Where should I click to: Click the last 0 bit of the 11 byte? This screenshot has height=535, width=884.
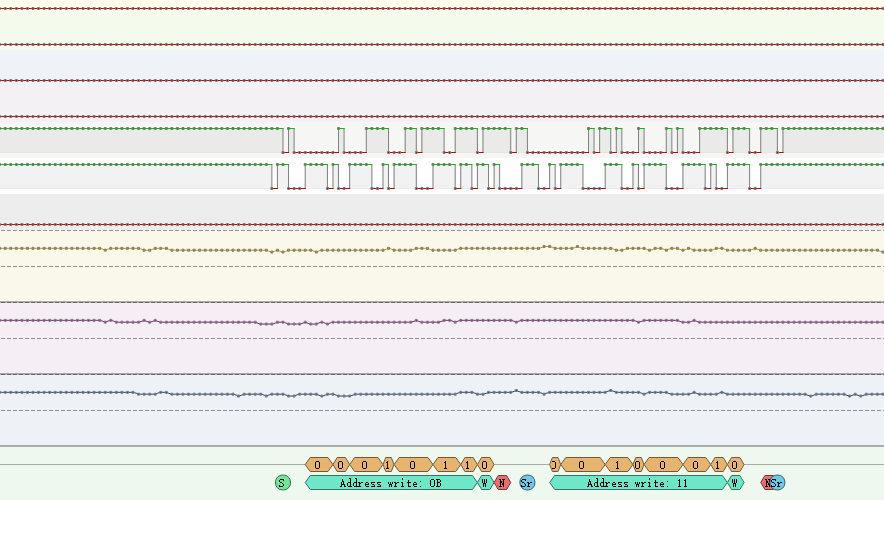coord(735,465)
